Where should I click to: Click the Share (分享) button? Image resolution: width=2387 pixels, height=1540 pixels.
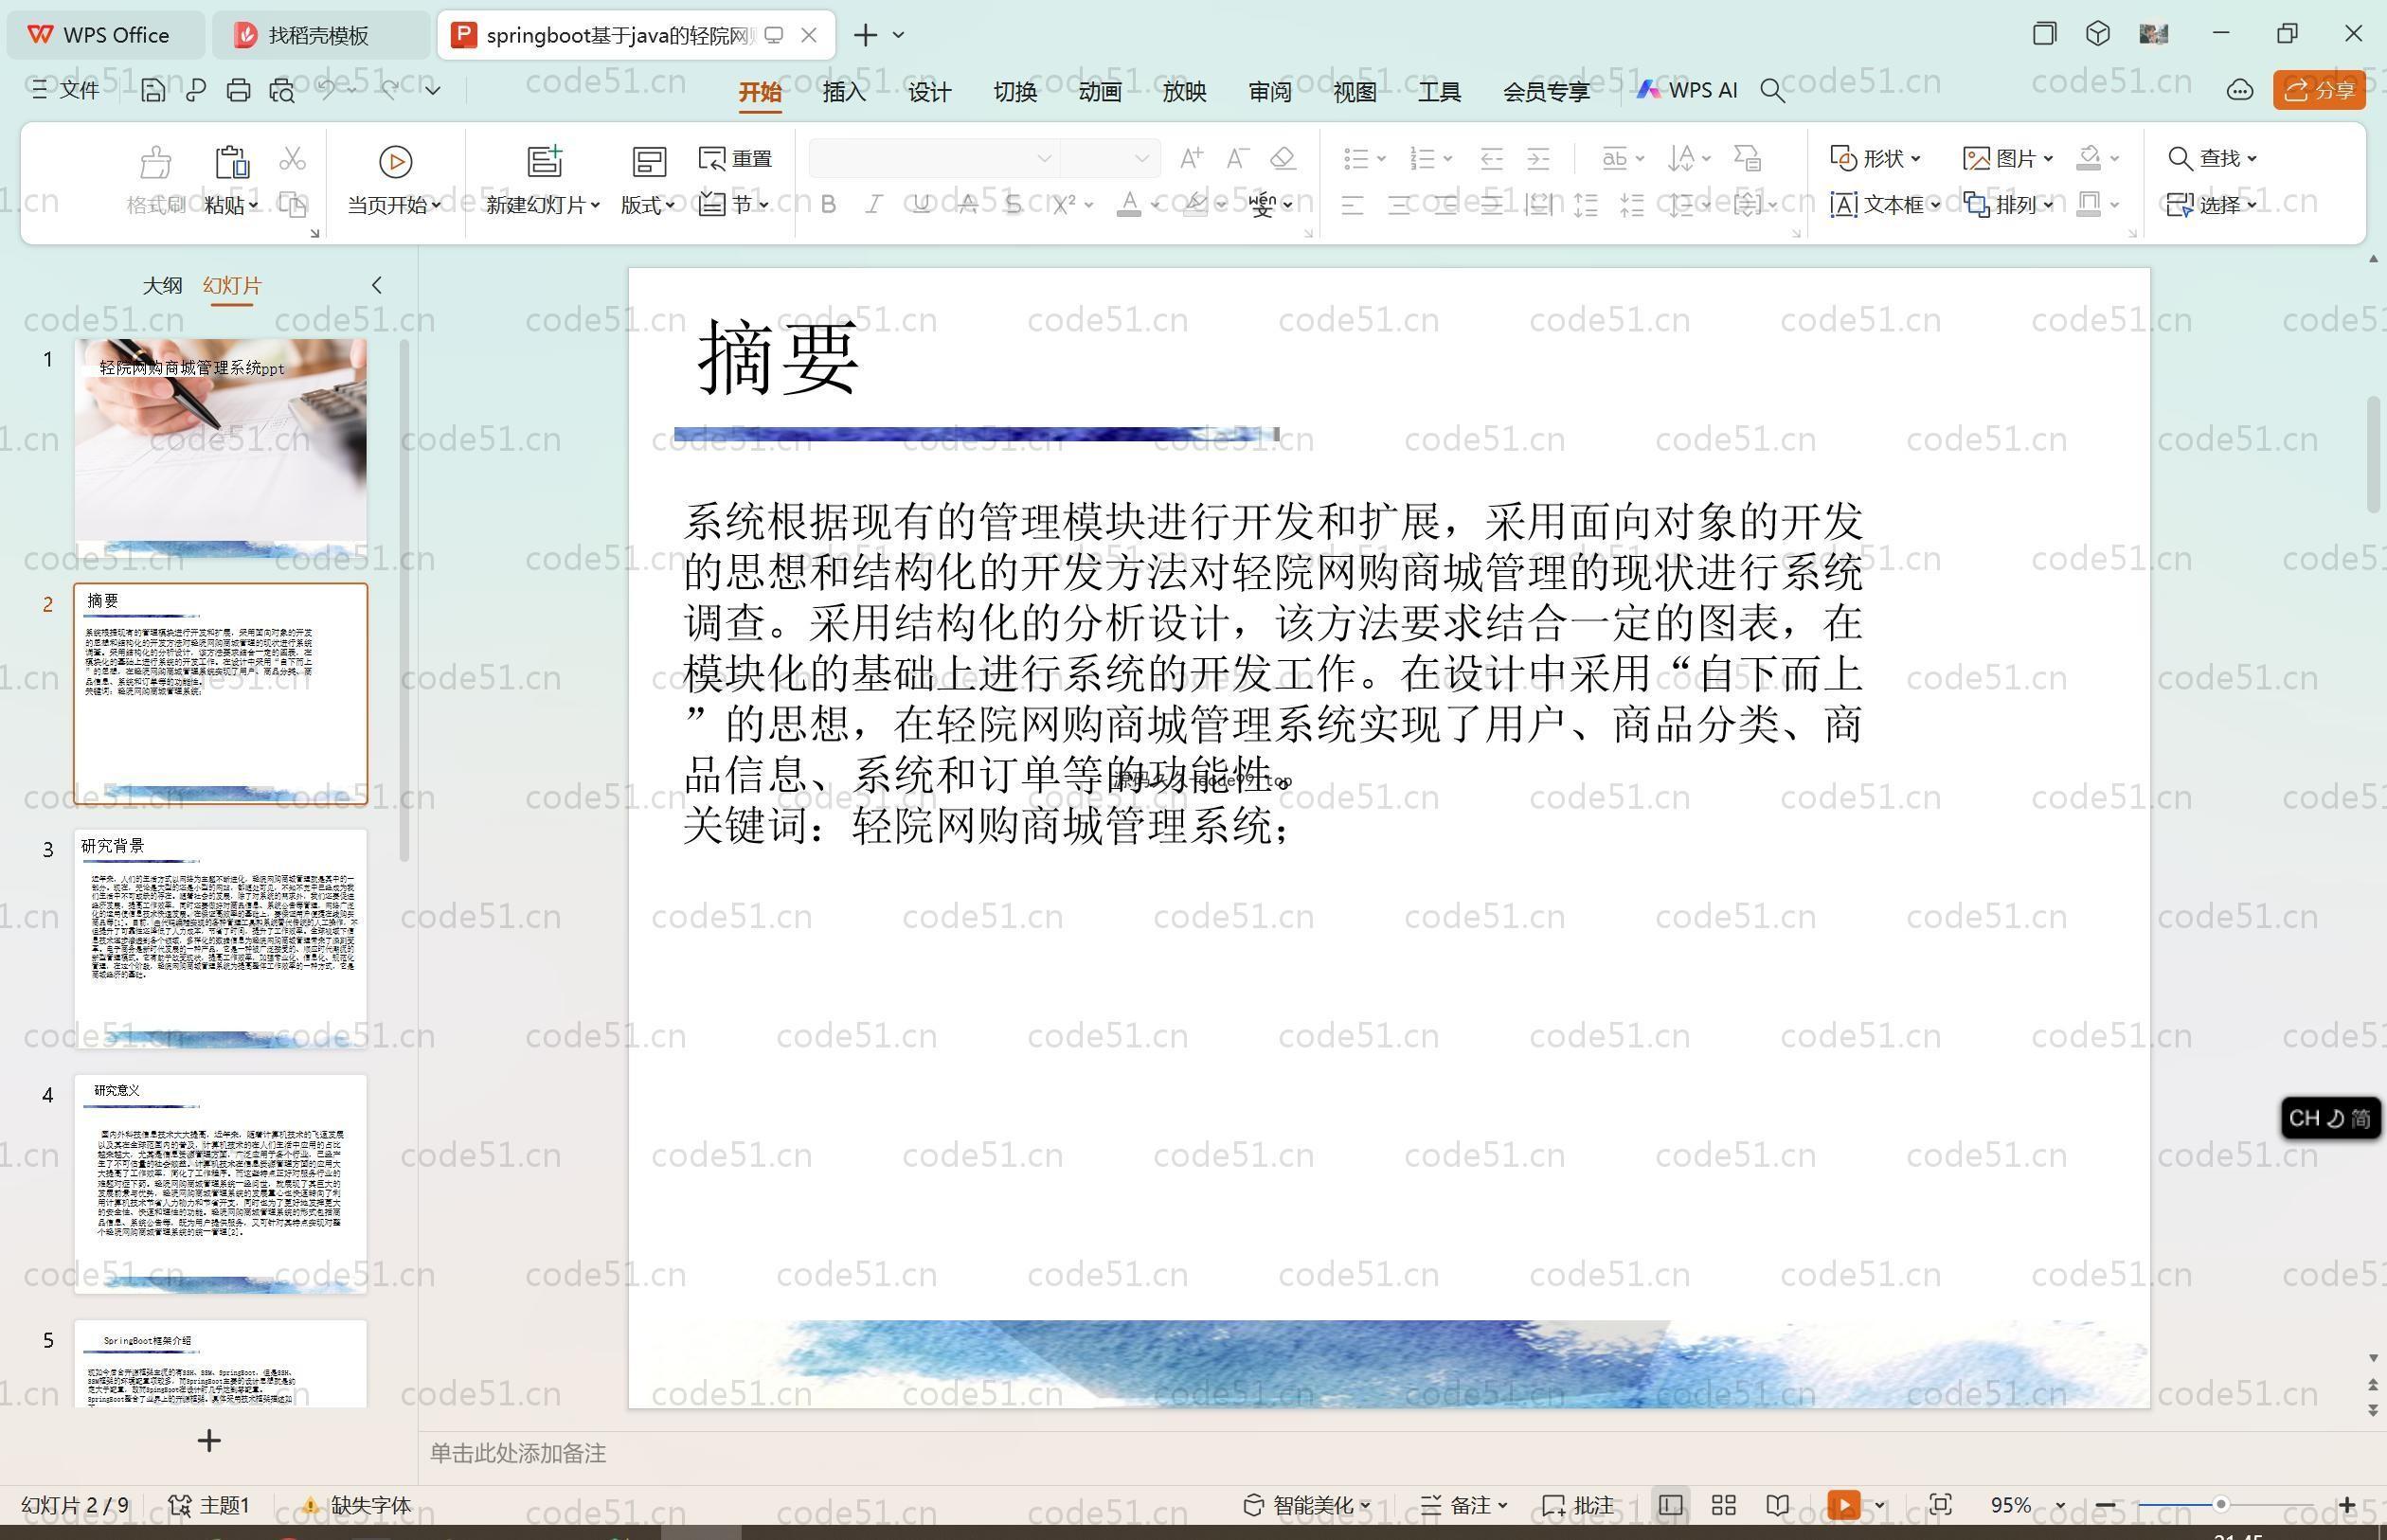2319,90
